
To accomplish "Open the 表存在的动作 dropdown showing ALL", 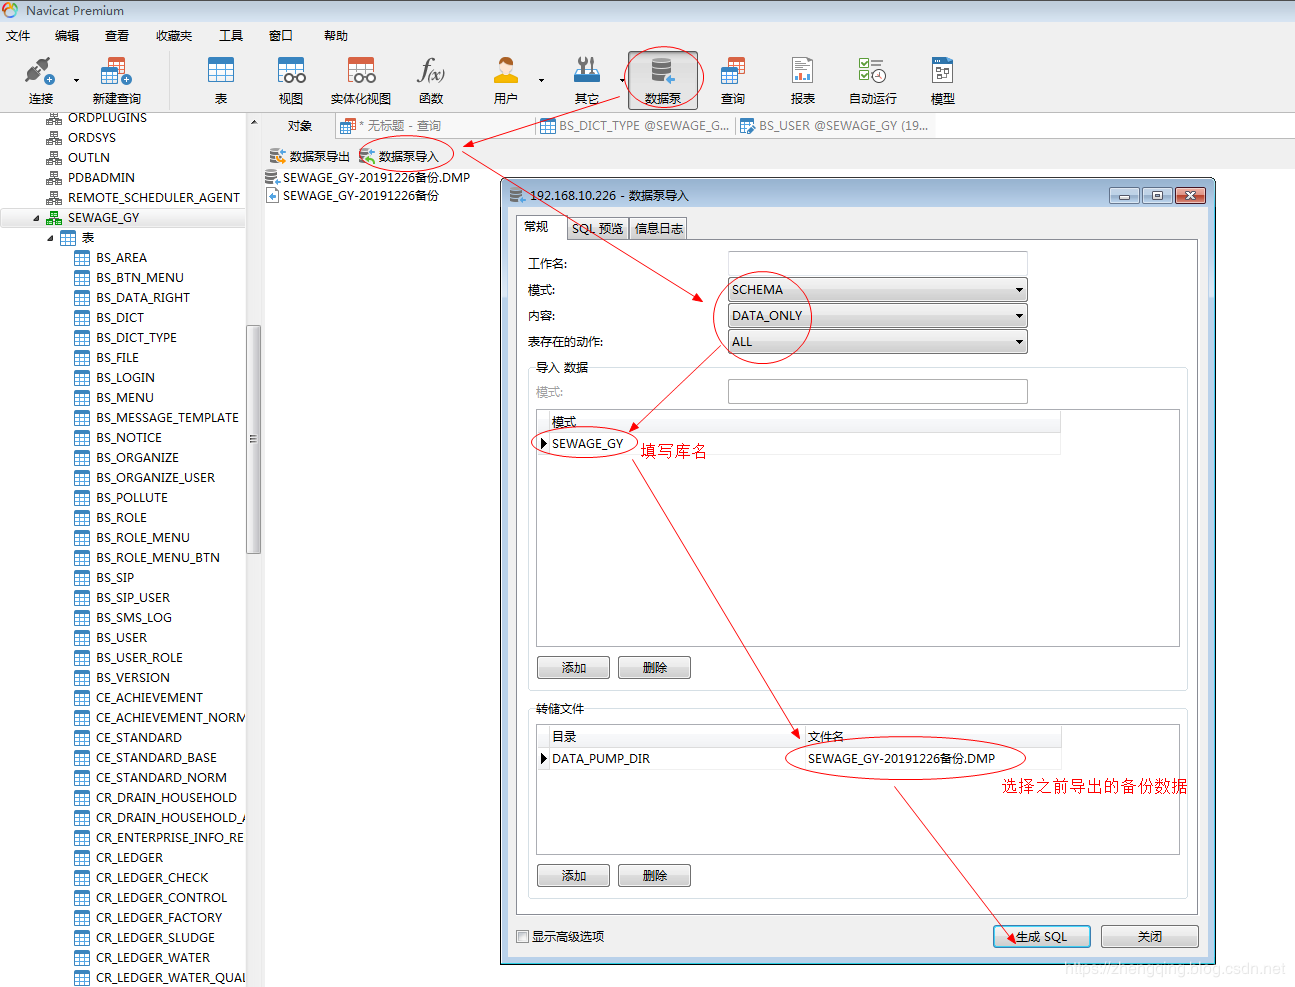I will (877, 342).
